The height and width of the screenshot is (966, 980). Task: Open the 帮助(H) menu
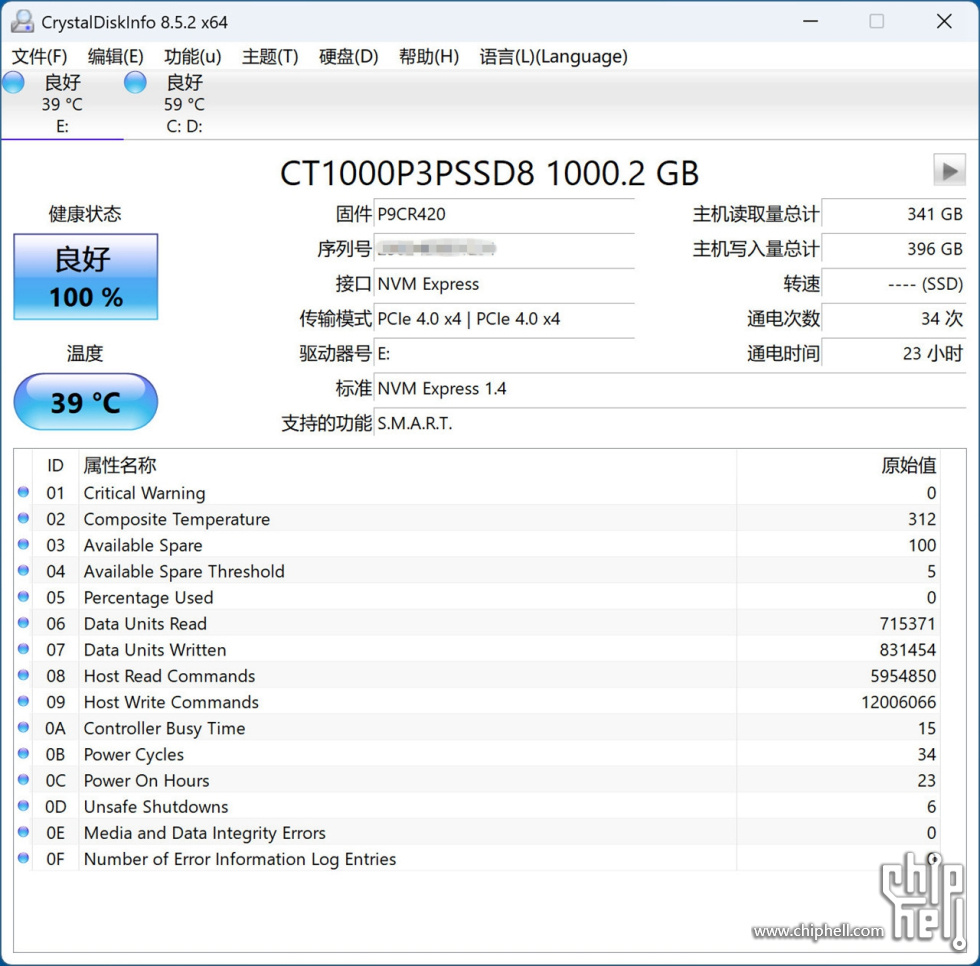tap(429, 57)
